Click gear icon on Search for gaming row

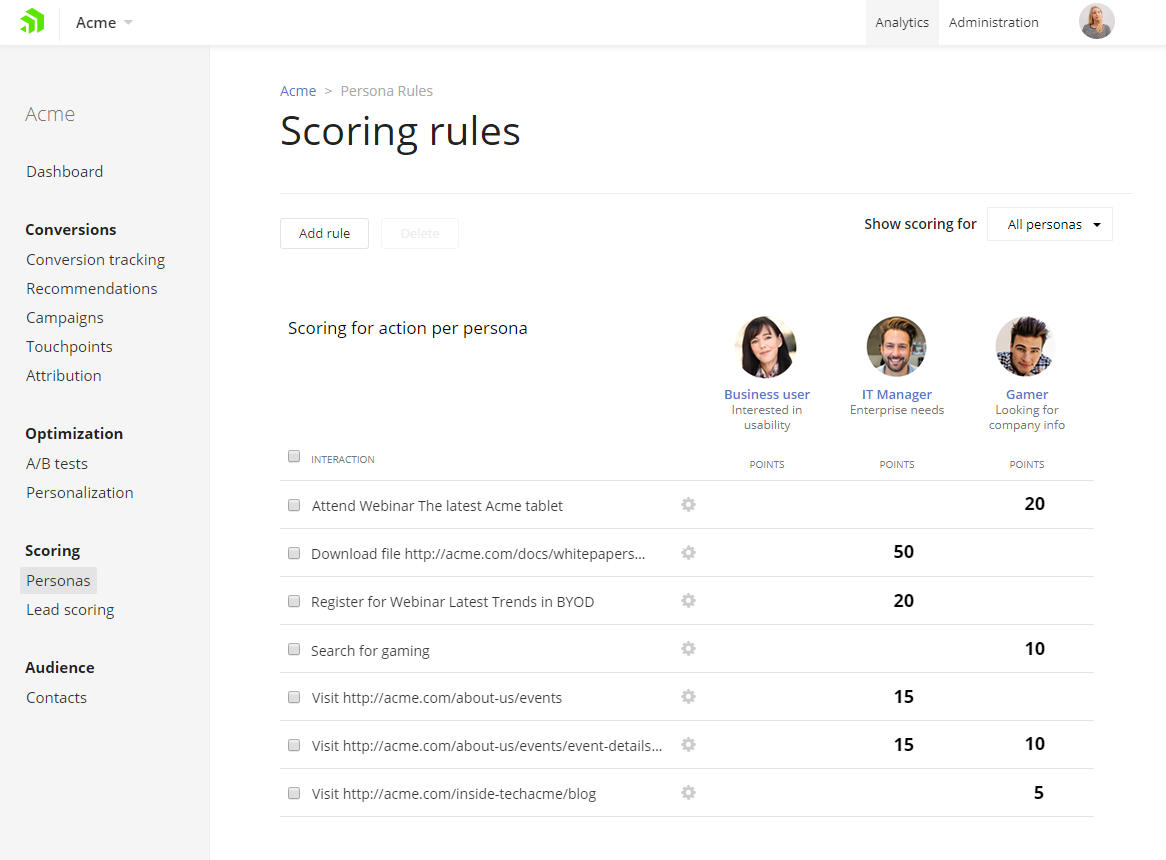pos(688,649)
